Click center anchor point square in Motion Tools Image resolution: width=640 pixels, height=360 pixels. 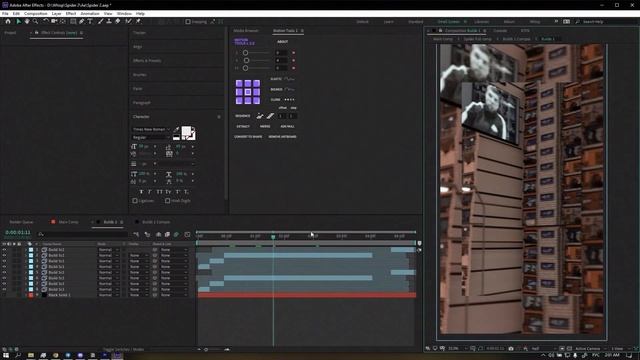[x=248, y=92]
